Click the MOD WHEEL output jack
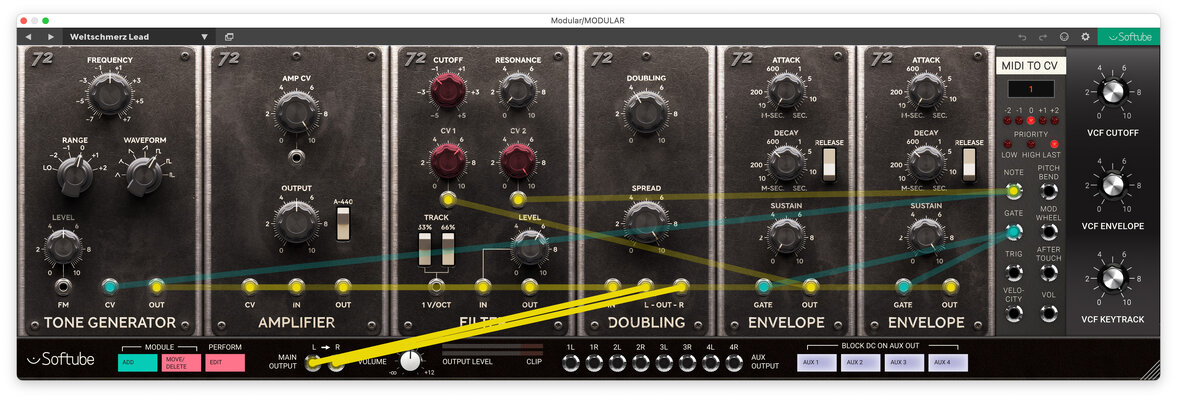The height and width of the screenshot is (400, 1177). pyautogui.click(x=1049, y=233)
